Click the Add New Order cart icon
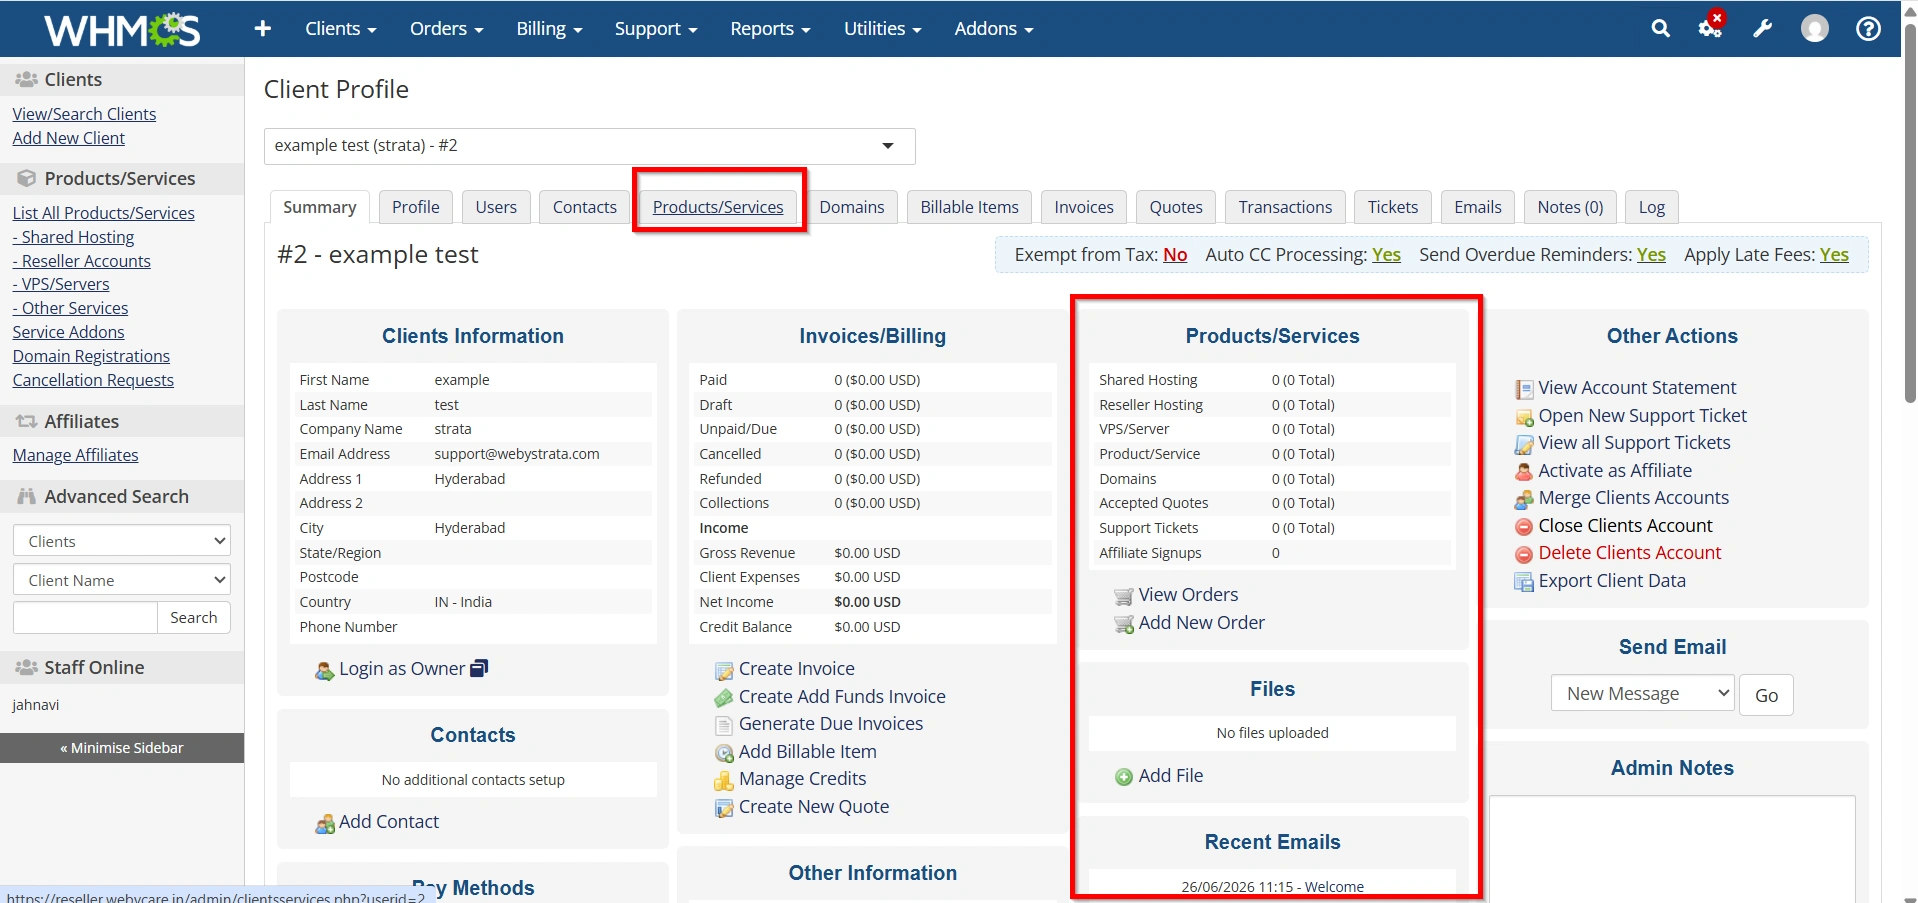The width and height of the screenshot is (1918, 903). click(x=1124, y=625)
